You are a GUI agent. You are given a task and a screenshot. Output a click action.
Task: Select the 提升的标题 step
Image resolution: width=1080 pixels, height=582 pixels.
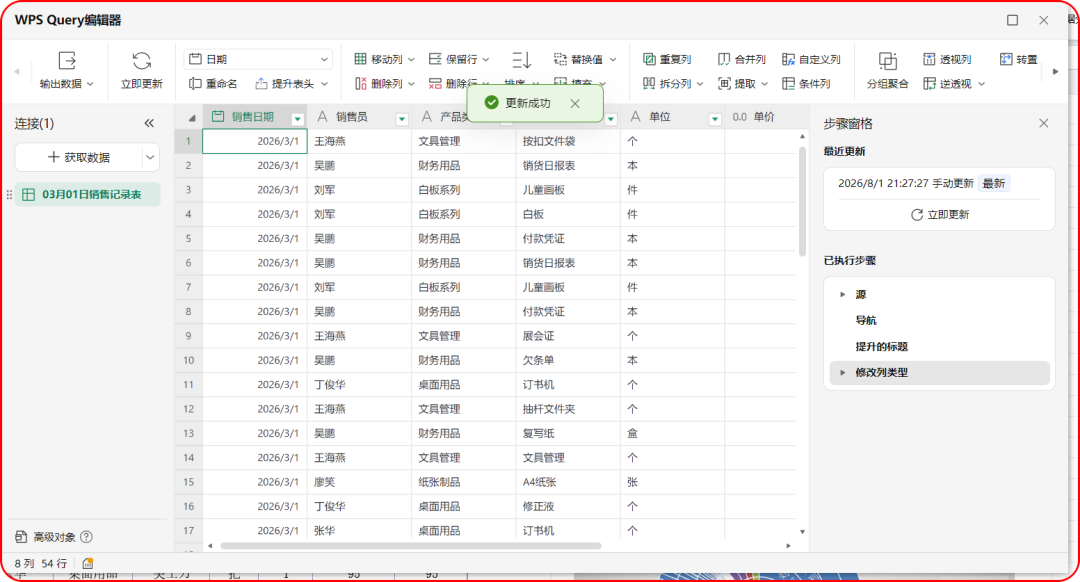[939, 346]
